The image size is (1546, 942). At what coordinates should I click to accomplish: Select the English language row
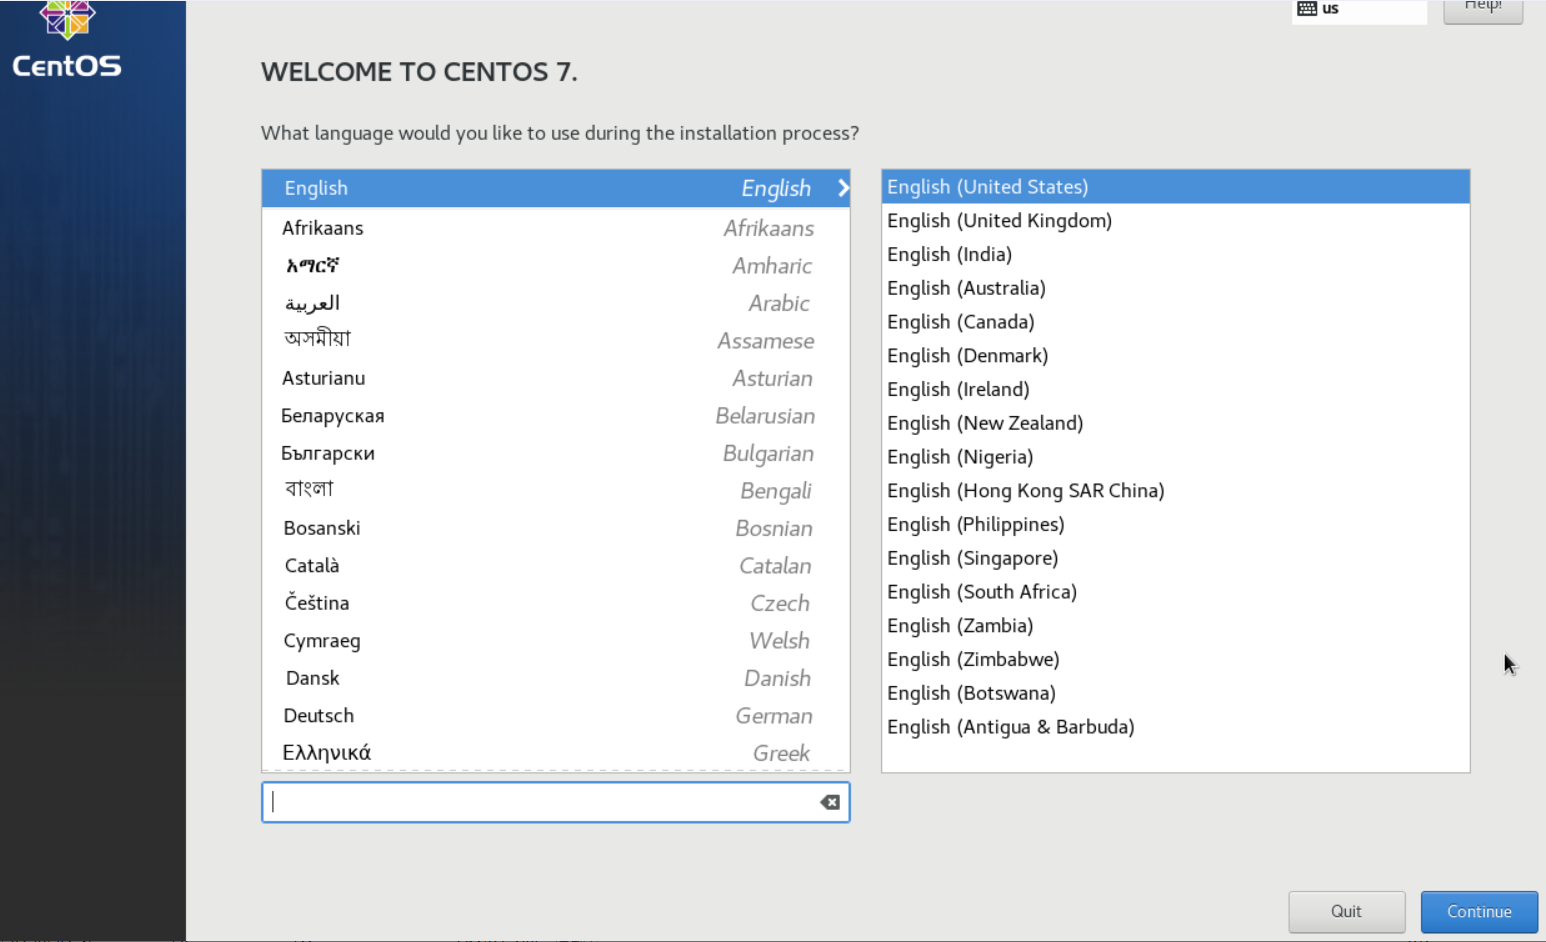pyautogui.click(x=556, y=188)
